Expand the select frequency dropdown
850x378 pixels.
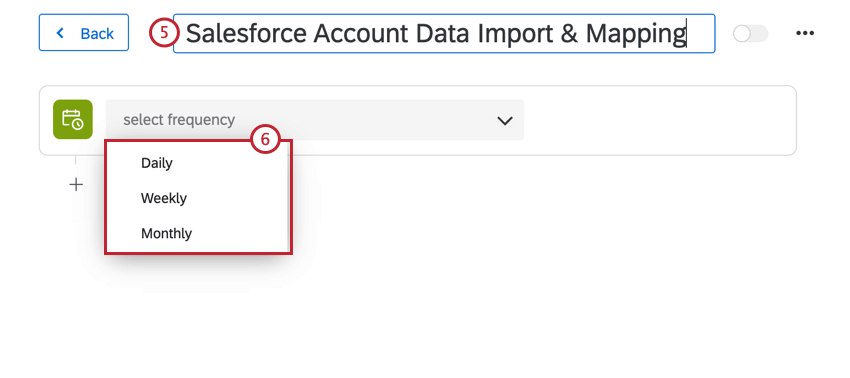click(315, 120)
